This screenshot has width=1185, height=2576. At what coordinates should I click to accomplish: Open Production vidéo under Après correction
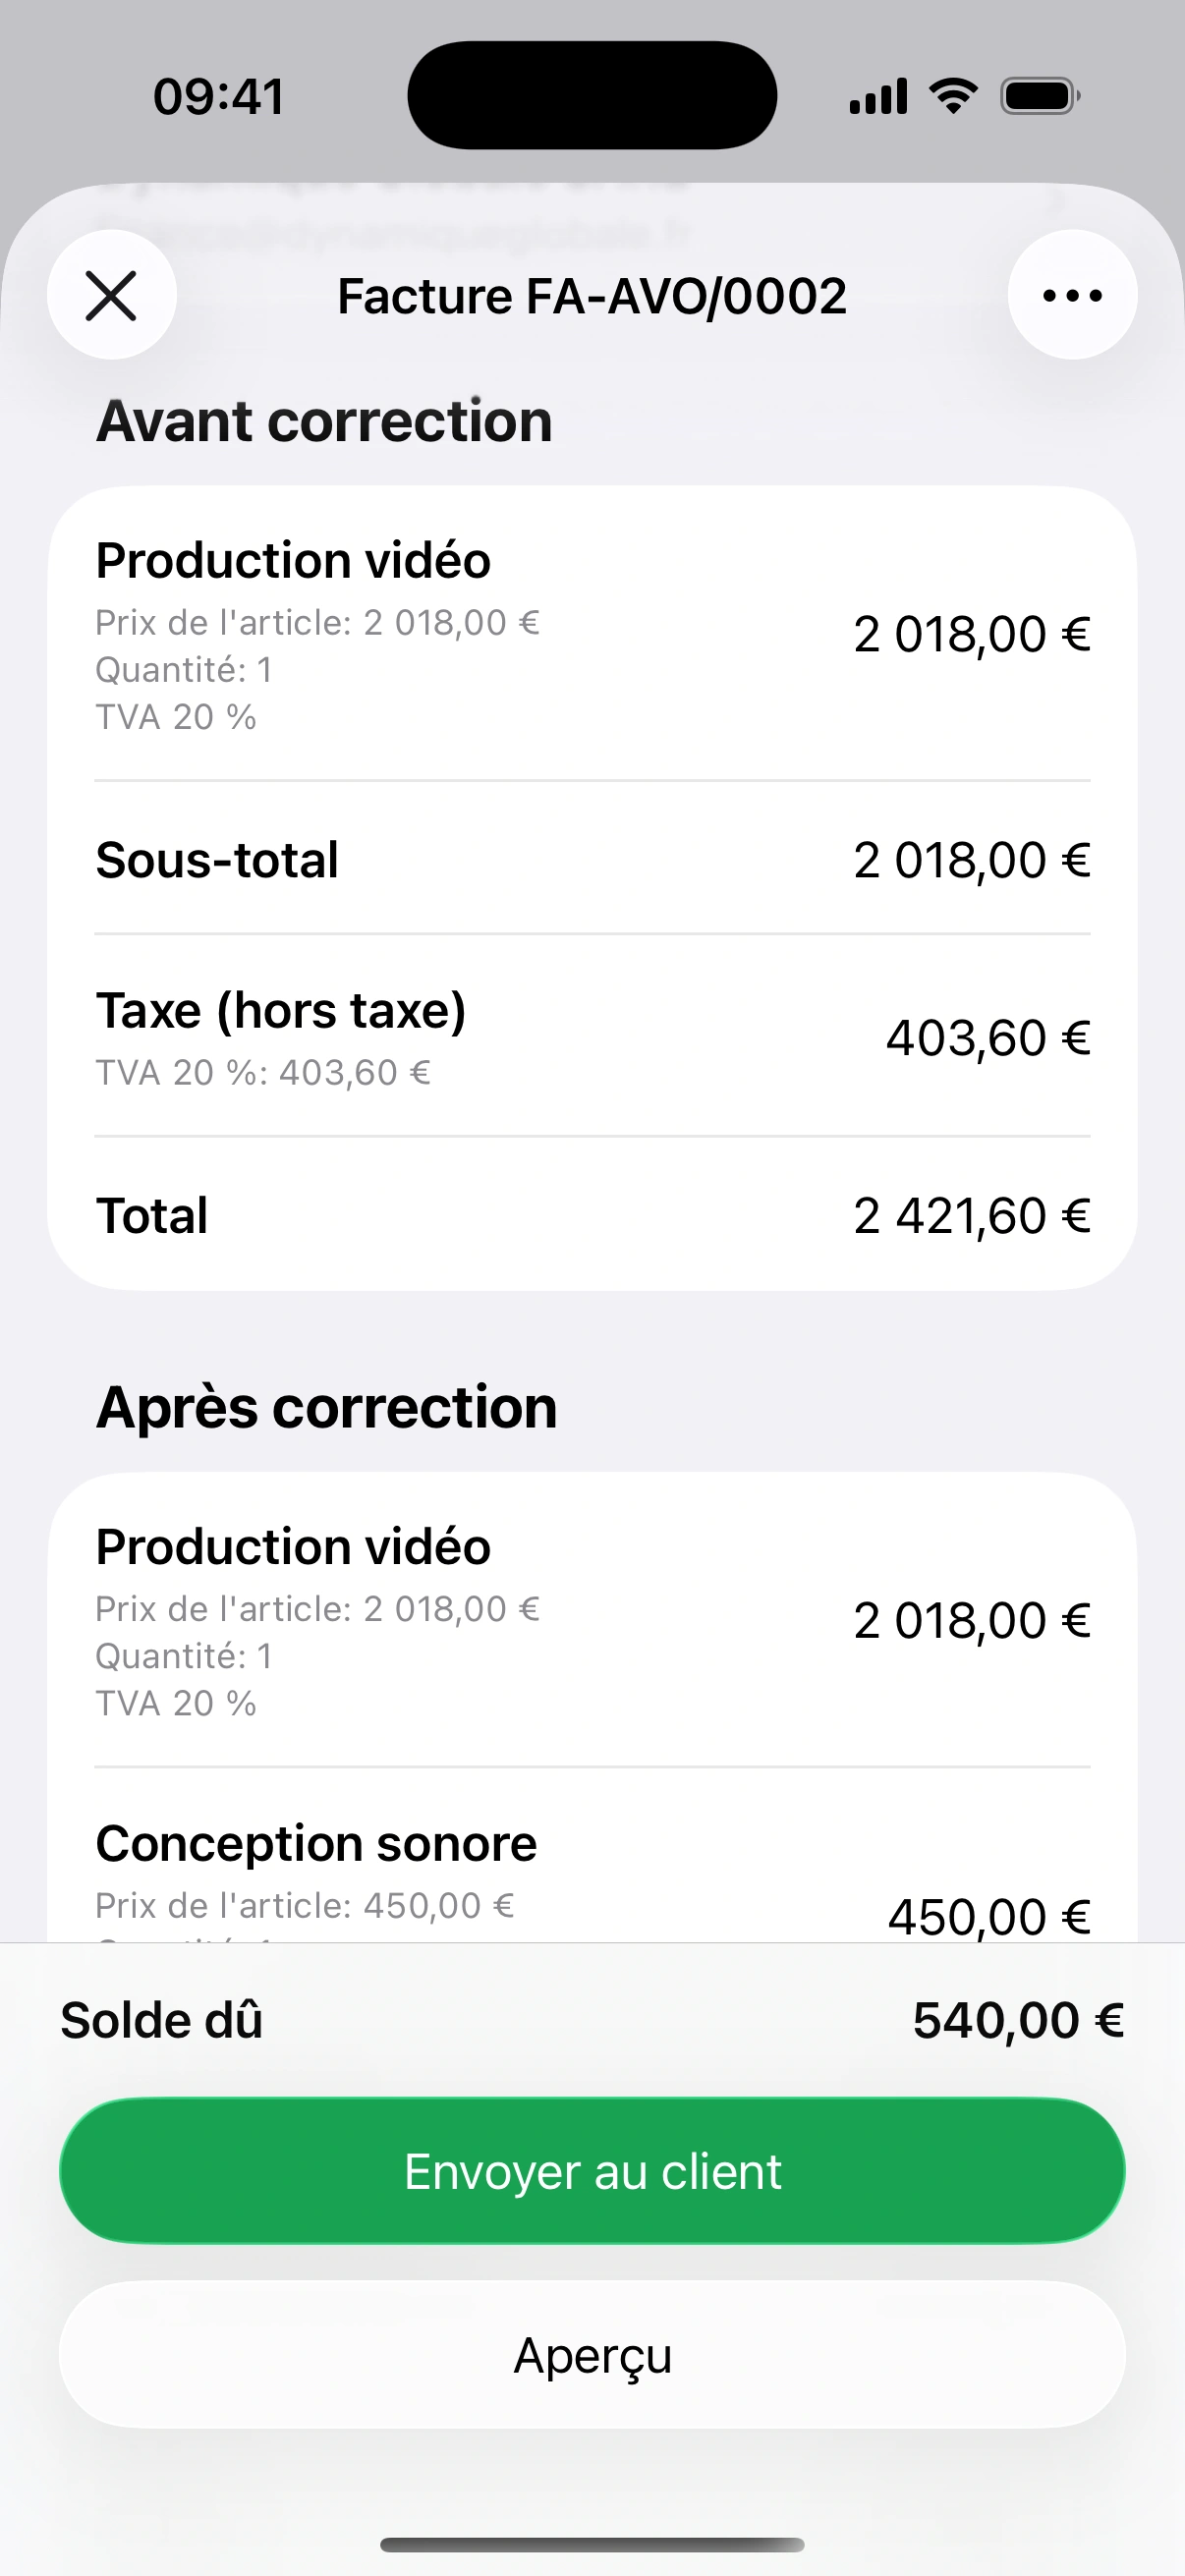pyautogui.click(x=592, y=1621)
